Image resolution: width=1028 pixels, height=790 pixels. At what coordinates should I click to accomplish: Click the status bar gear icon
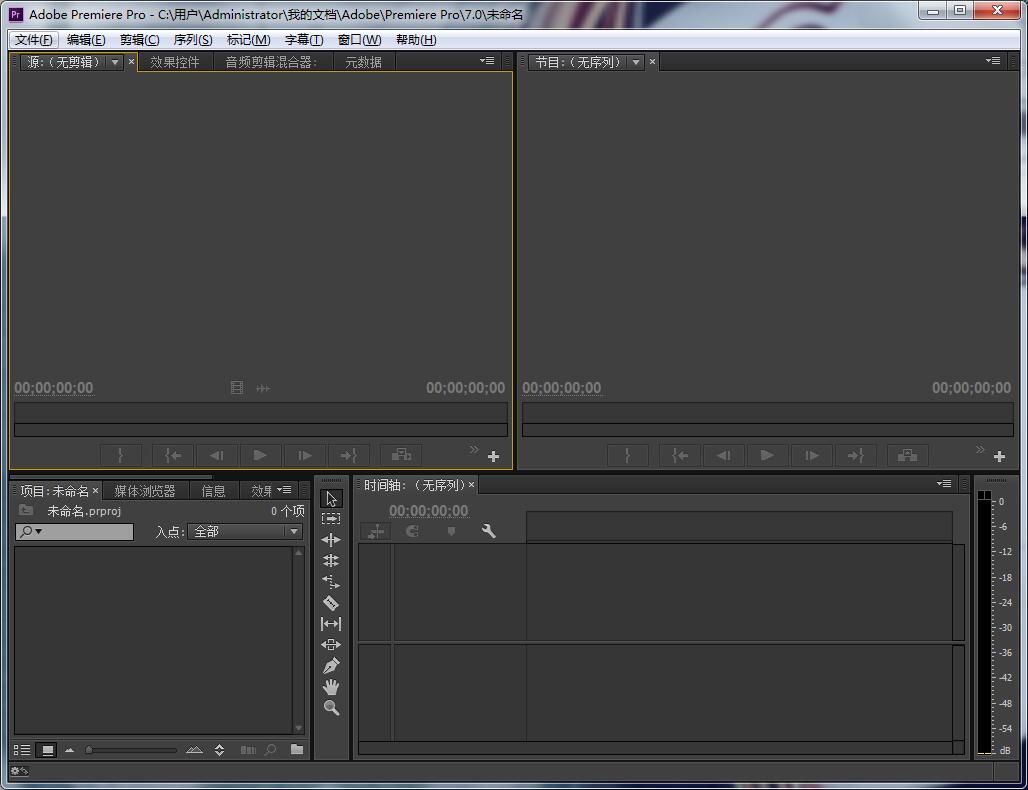click(x=19, y=771)
